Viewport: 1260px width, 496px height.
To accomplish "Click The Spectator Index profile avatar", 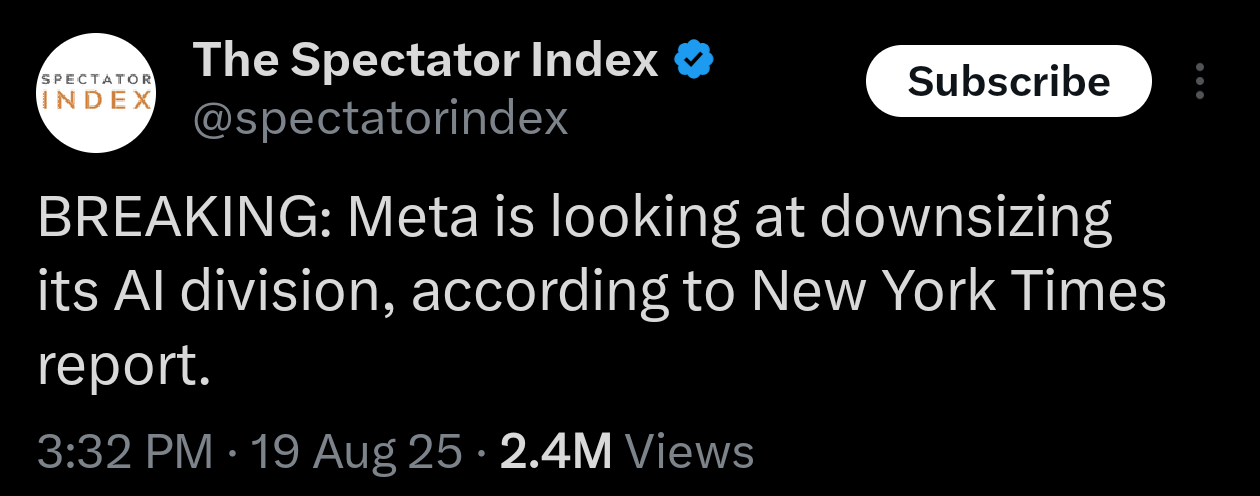I will click(96, 91).
